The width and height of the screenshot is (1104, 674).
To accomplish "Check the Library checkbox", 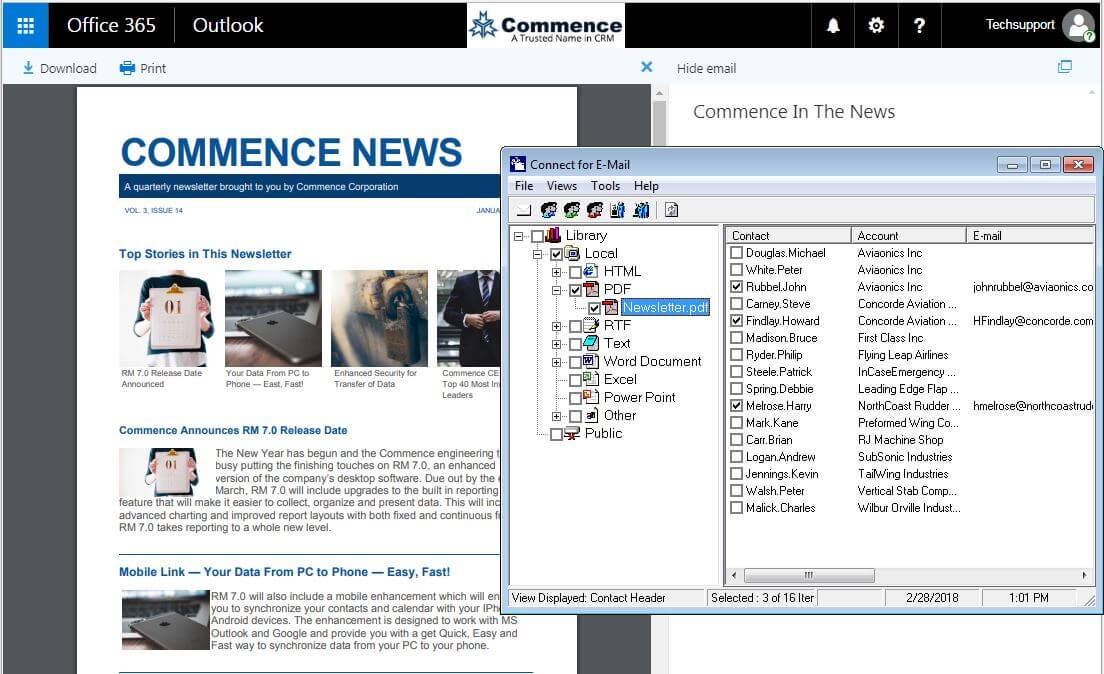I will tap(537, 236).
